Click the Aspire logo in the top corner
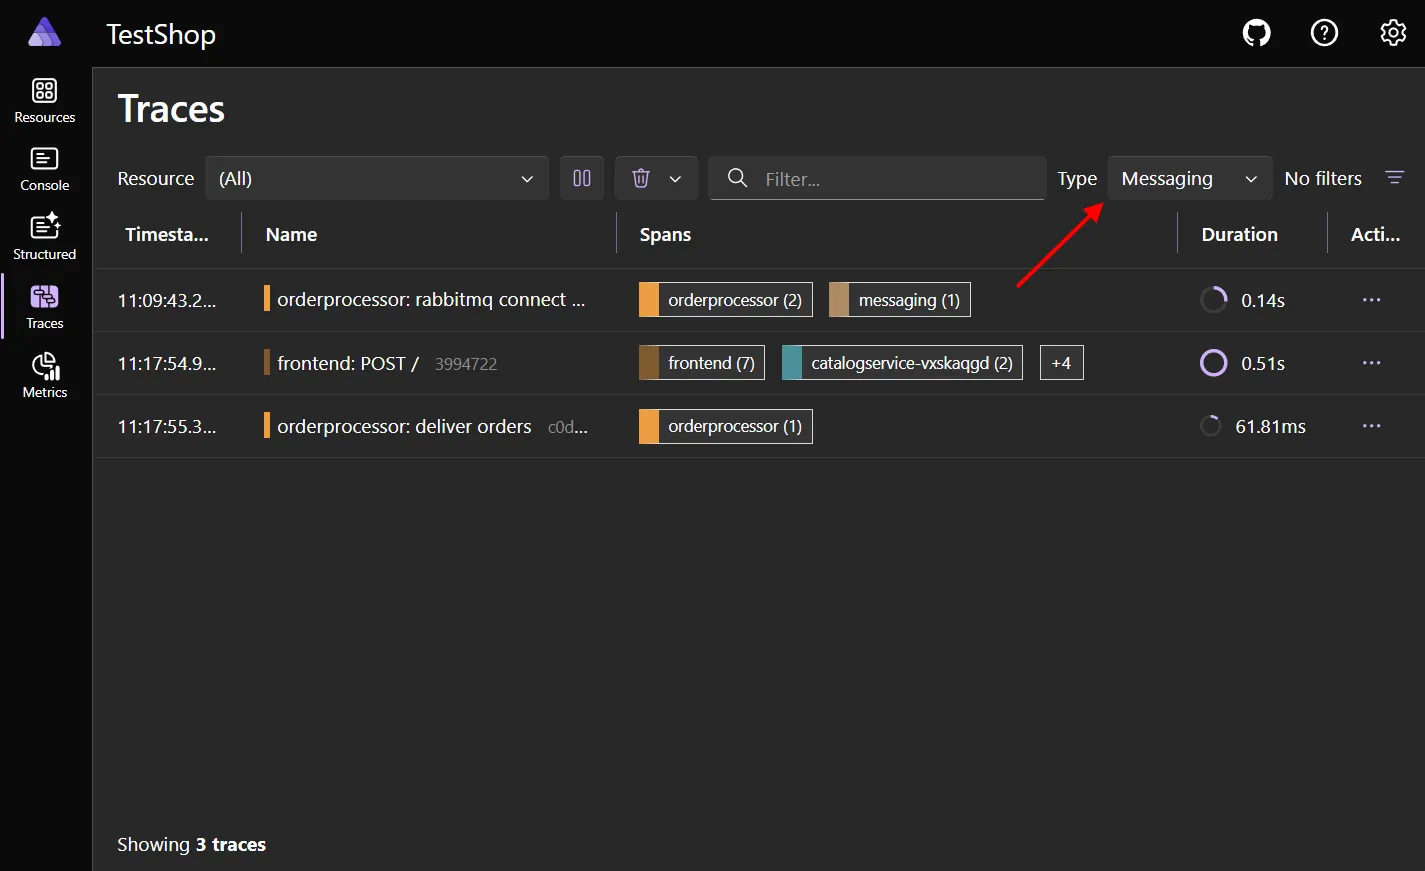Image resolution: width=1425 pixels, height=871 pixels. (44, 31)
